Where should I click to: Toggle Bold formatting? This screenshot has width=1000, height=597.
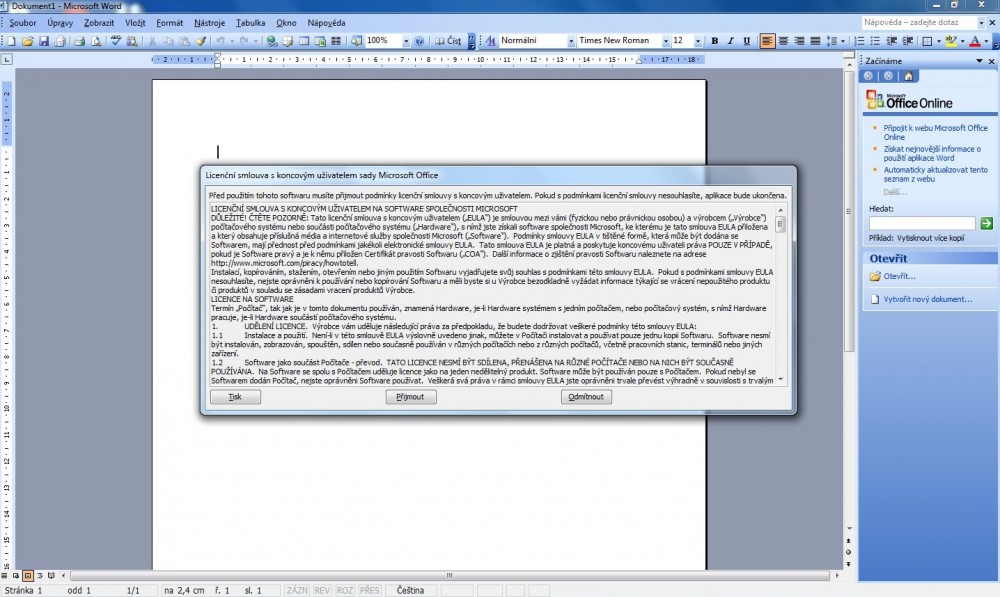click(715, 41)
